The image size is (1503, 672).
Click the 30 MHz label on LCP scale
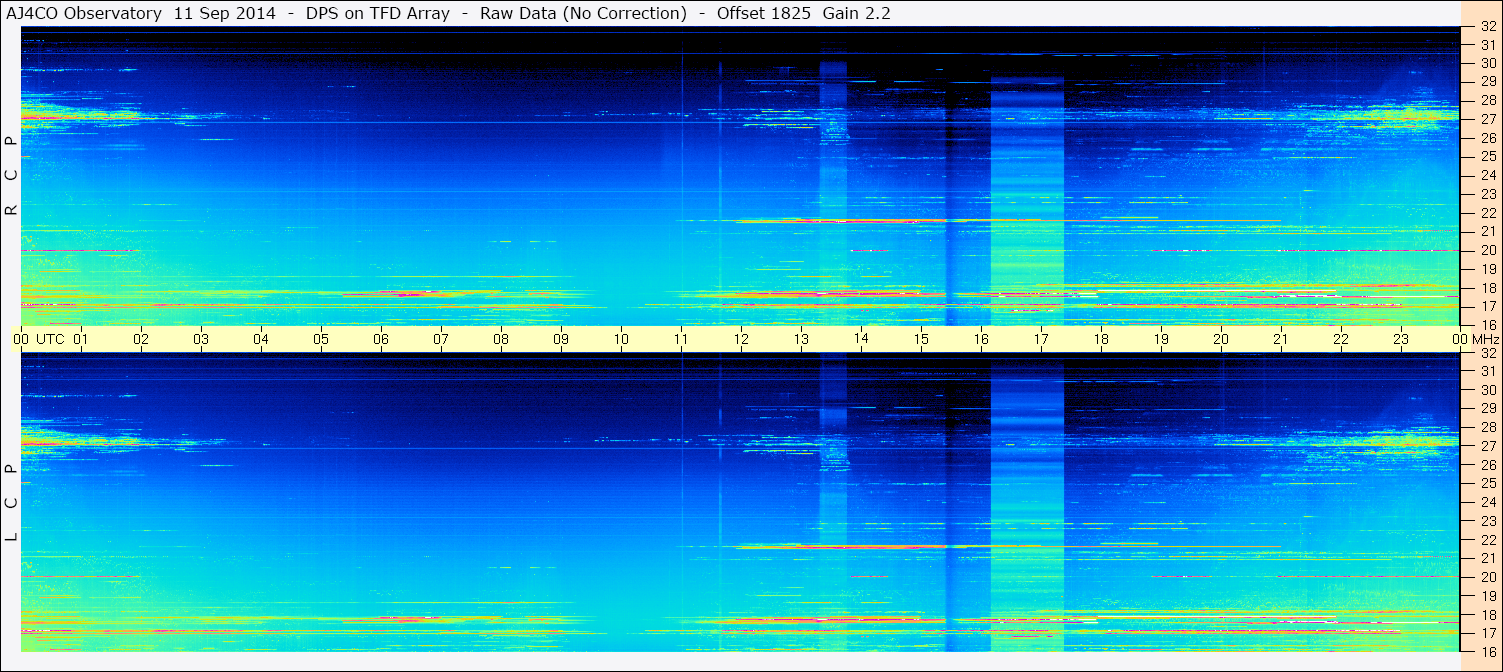pos(1488,390)
